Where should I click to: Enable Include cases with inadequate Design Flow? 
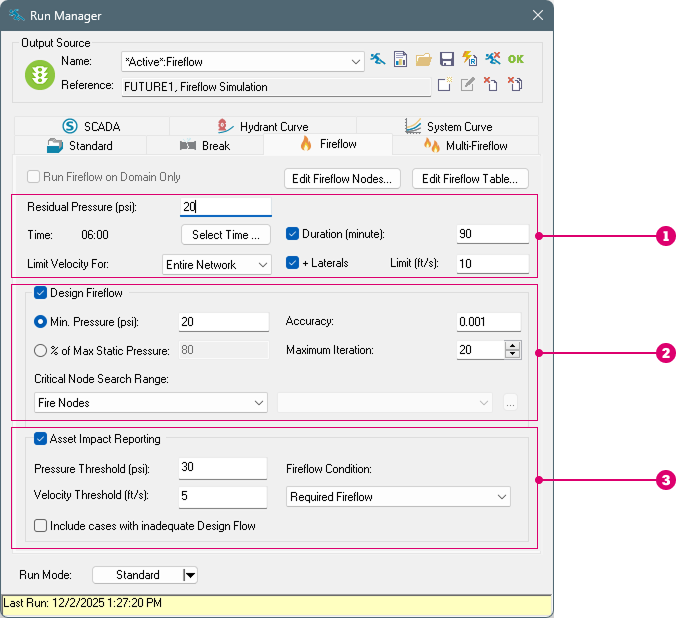point(40,526)
